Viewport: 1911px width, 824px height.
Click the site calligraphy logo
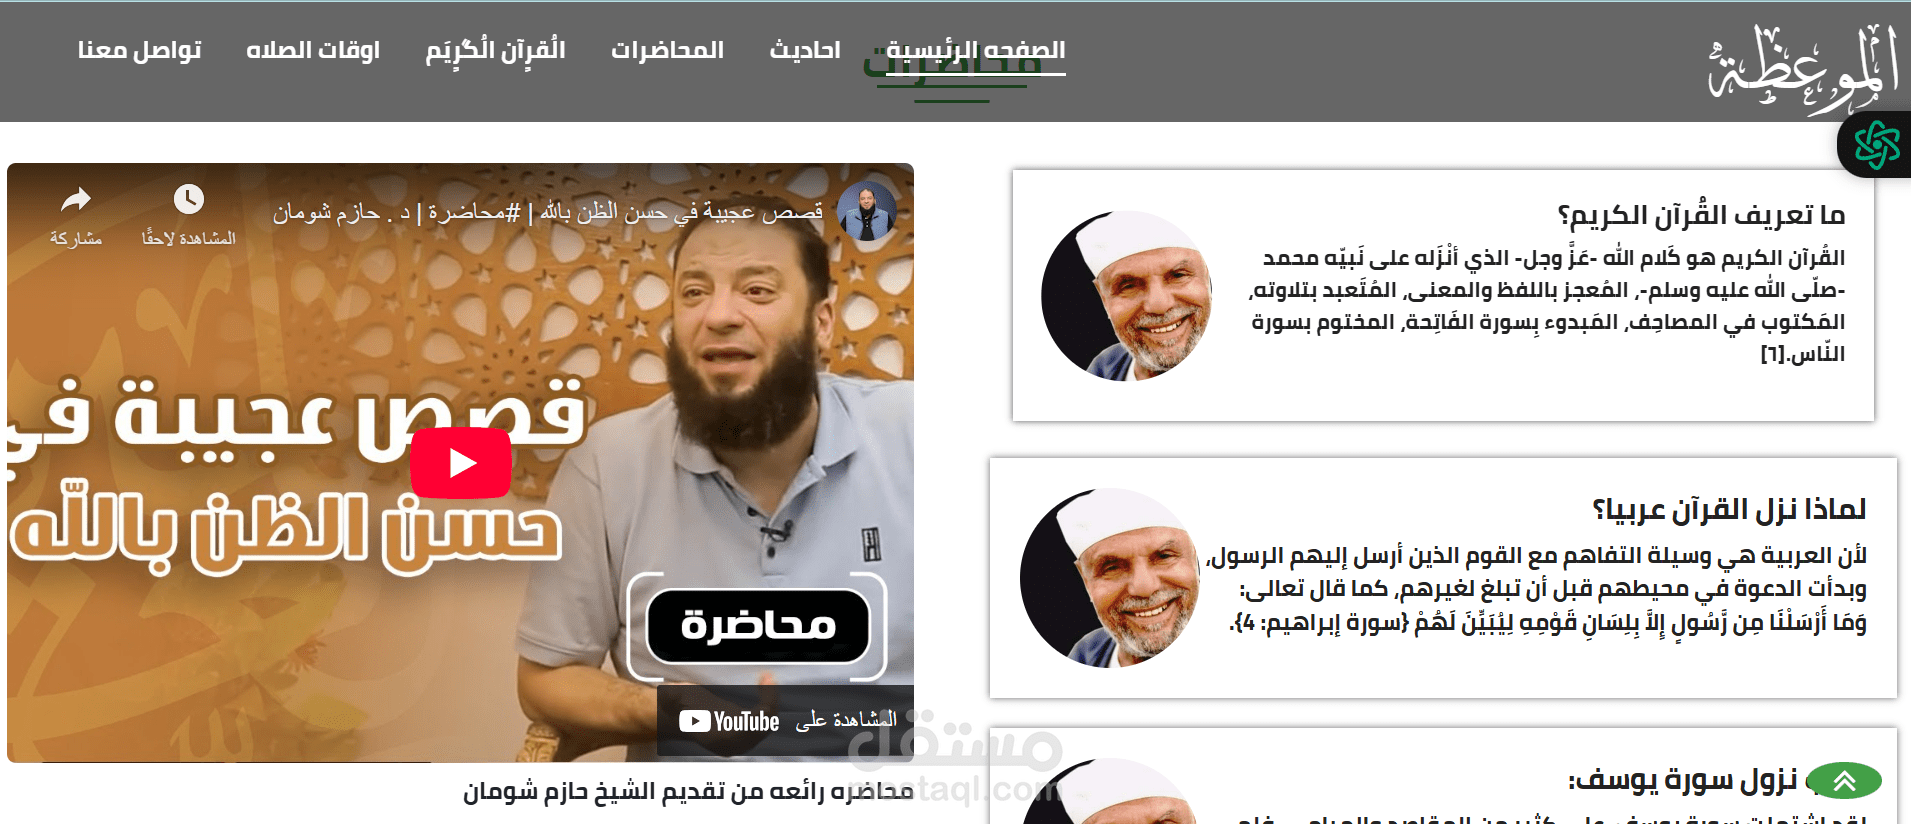point(1803,67)
